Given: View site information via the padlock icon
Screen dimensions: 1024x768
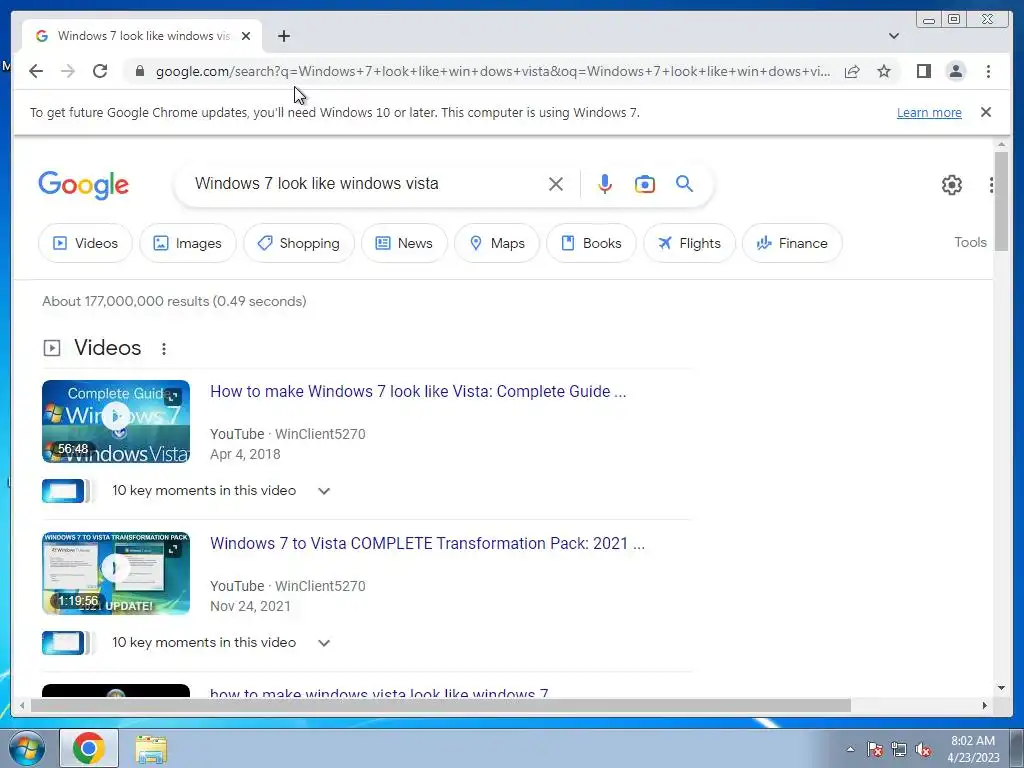Looking at the screenshot, I should click(139, 71).
